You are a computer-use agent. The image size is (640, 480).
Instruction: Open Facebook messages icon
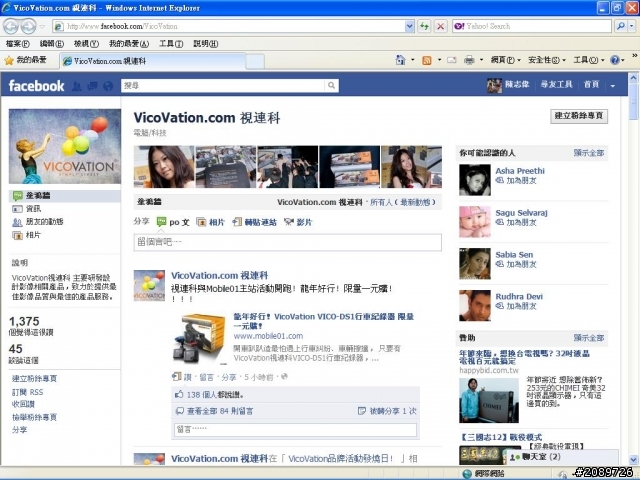[93, 86]
